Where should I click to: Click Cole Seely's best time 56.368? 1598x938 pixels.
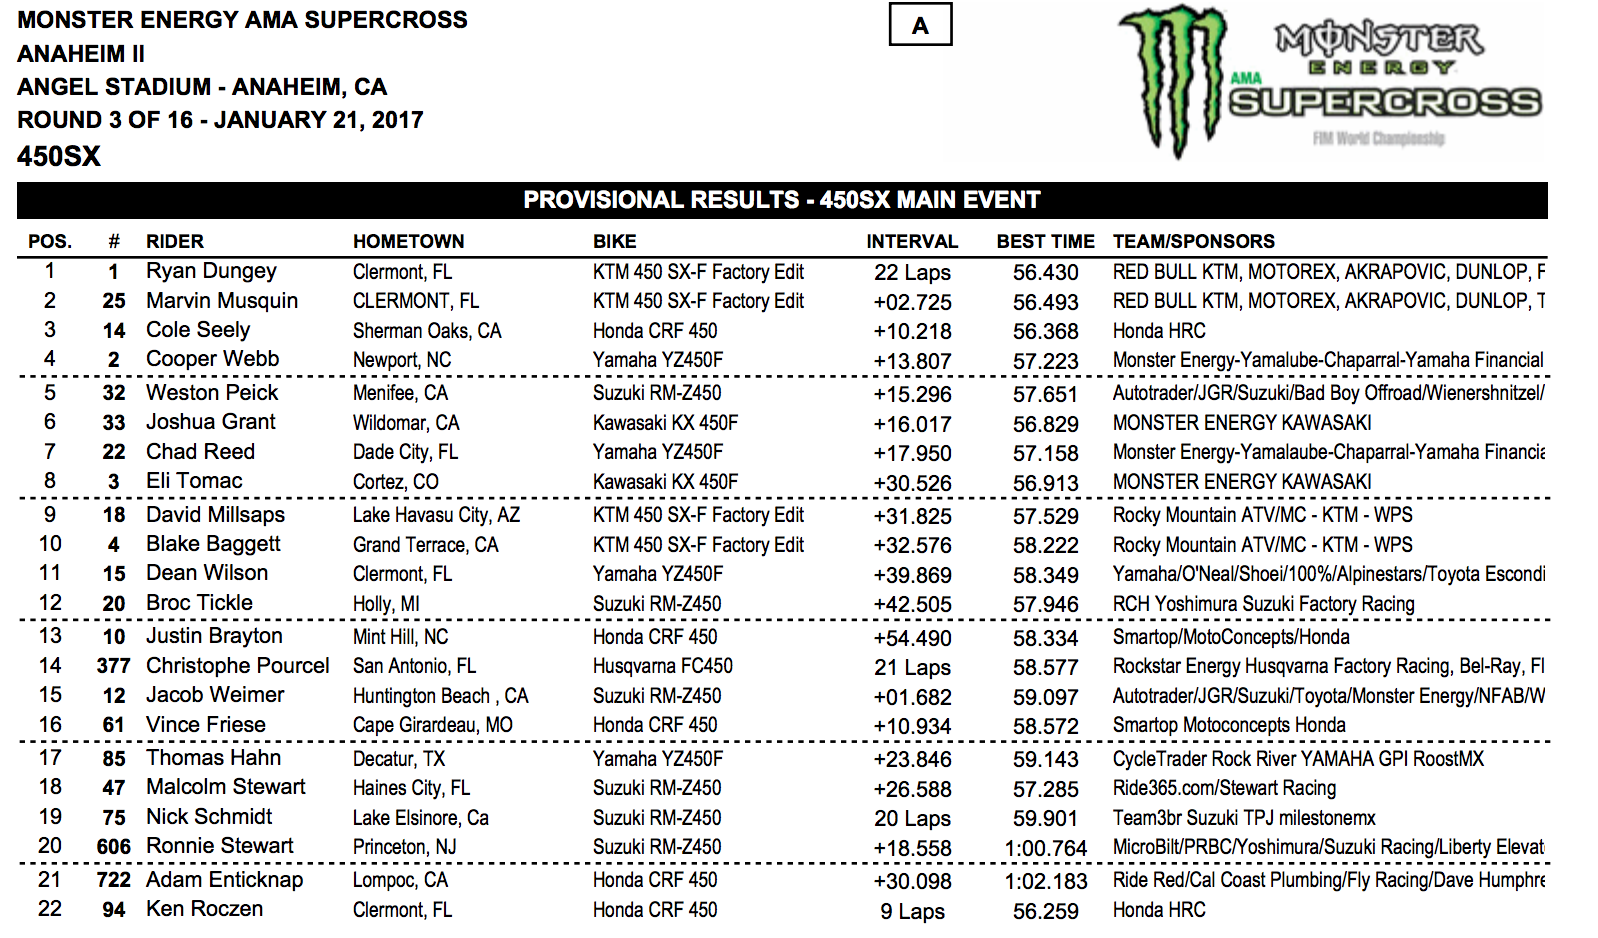coord(1045,331)
